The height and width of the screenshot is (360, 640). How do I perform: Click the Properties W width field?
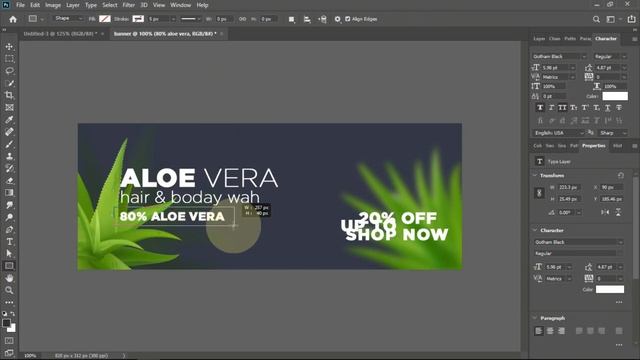coord(569,187)
